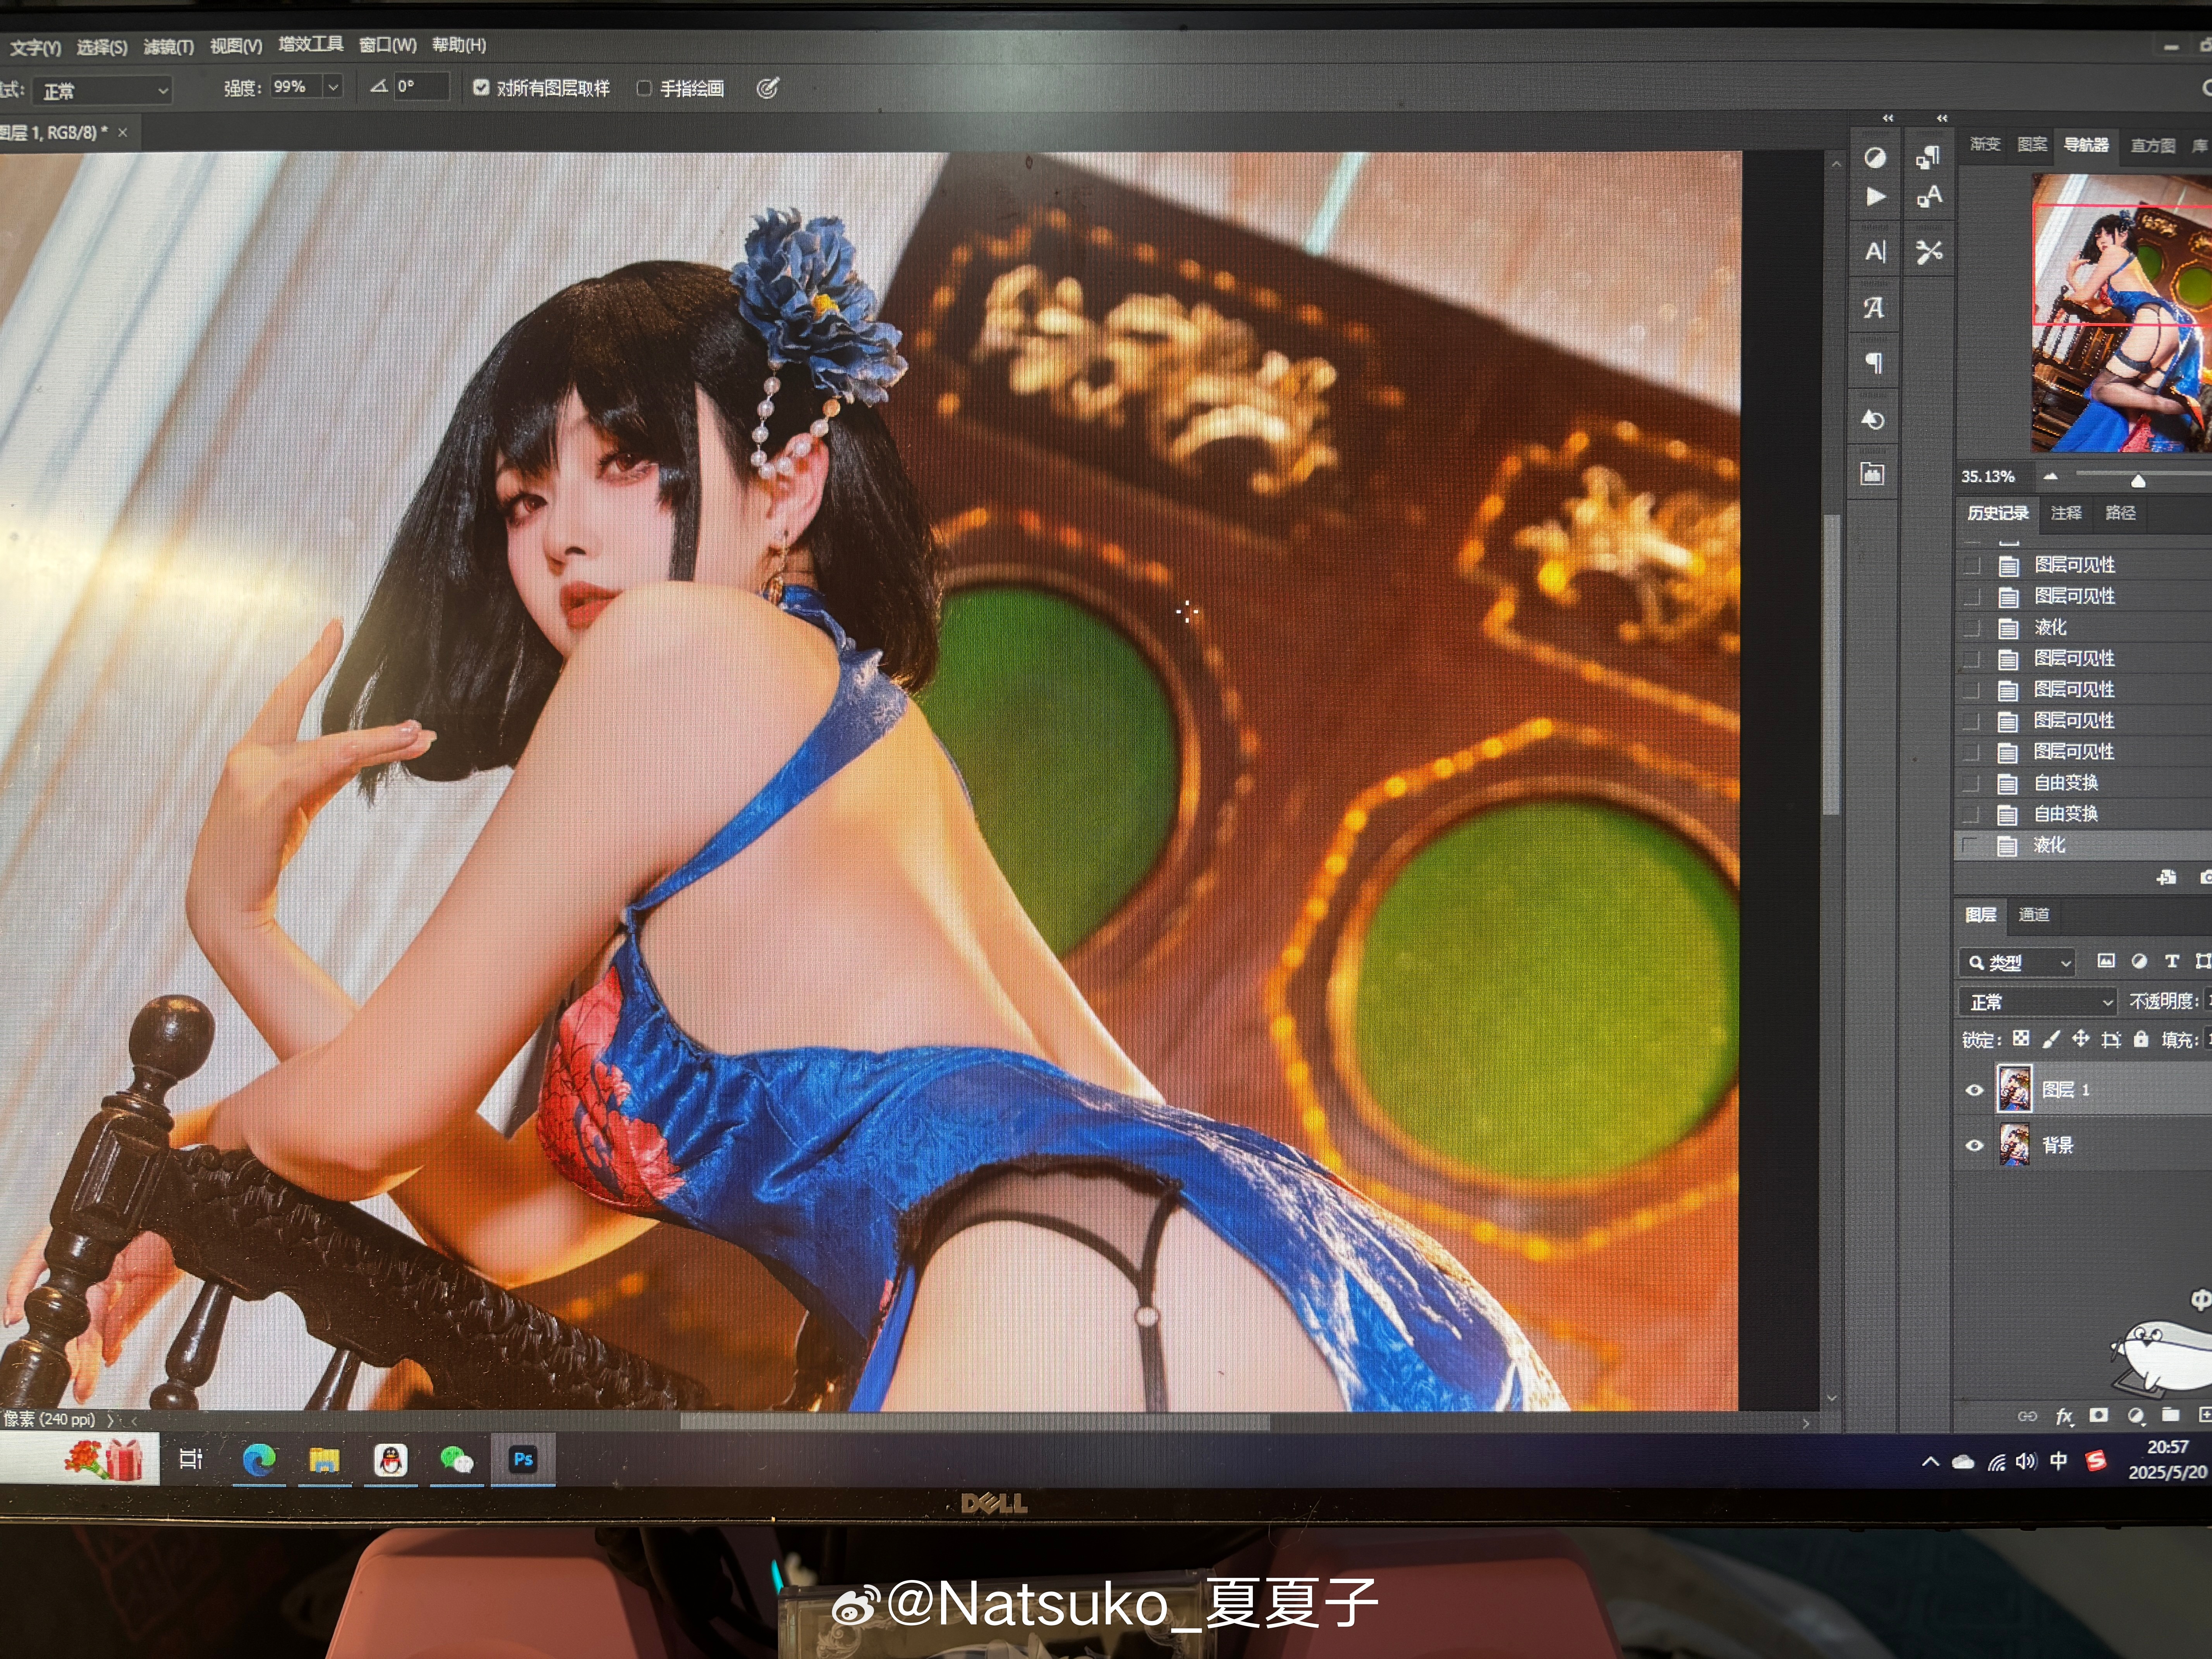The height and width of the screenshot is (1659, 2212).
Task: Click the link layers chain icon
Action: [2027, 1416]
